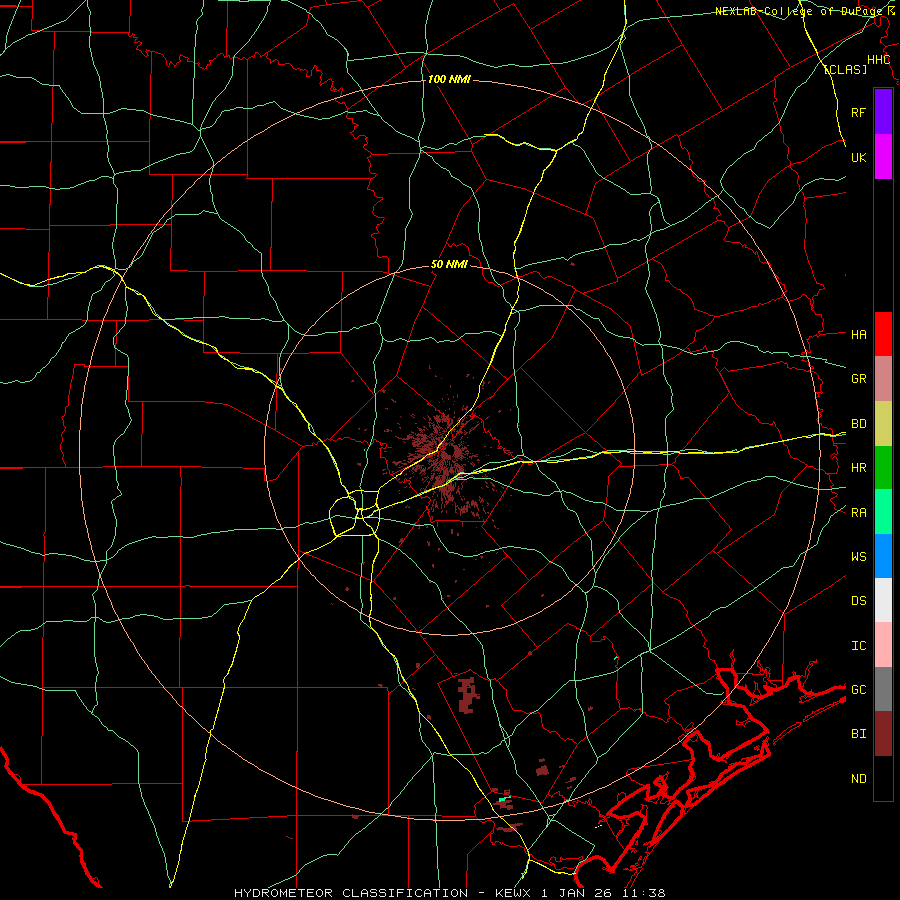Choose the WS blue legend swatch
The image size is (900, 900).
[883, 556]
